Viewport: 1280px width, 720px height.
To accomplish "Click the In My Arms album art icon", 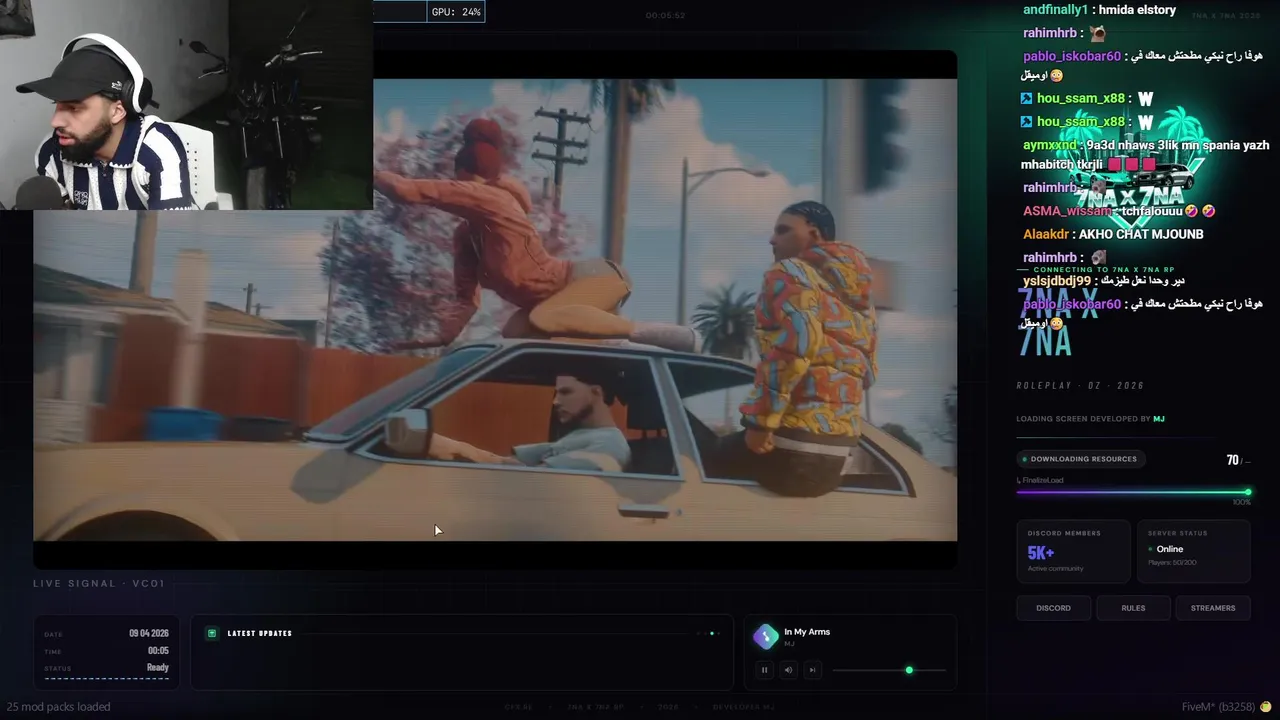I will pyautogui.click(x=765, y=637).
